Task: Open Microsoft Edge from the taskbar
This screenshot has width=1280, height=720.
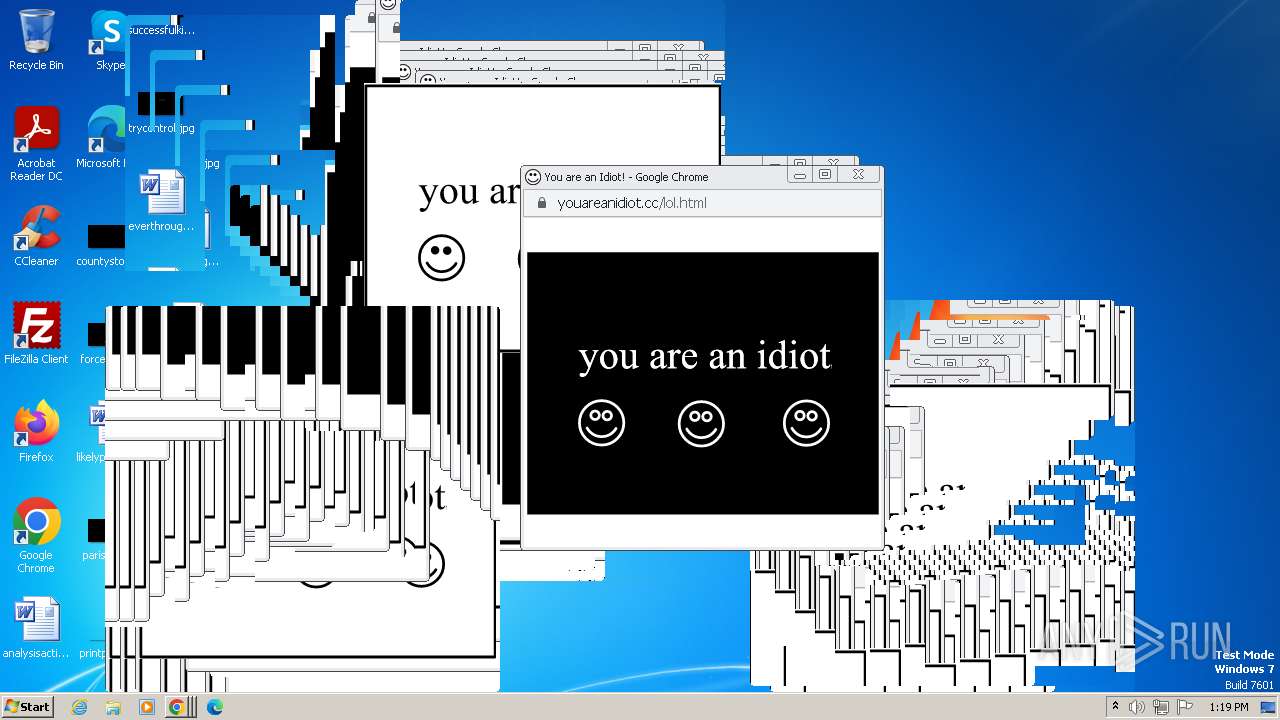Action: point(214,707)
